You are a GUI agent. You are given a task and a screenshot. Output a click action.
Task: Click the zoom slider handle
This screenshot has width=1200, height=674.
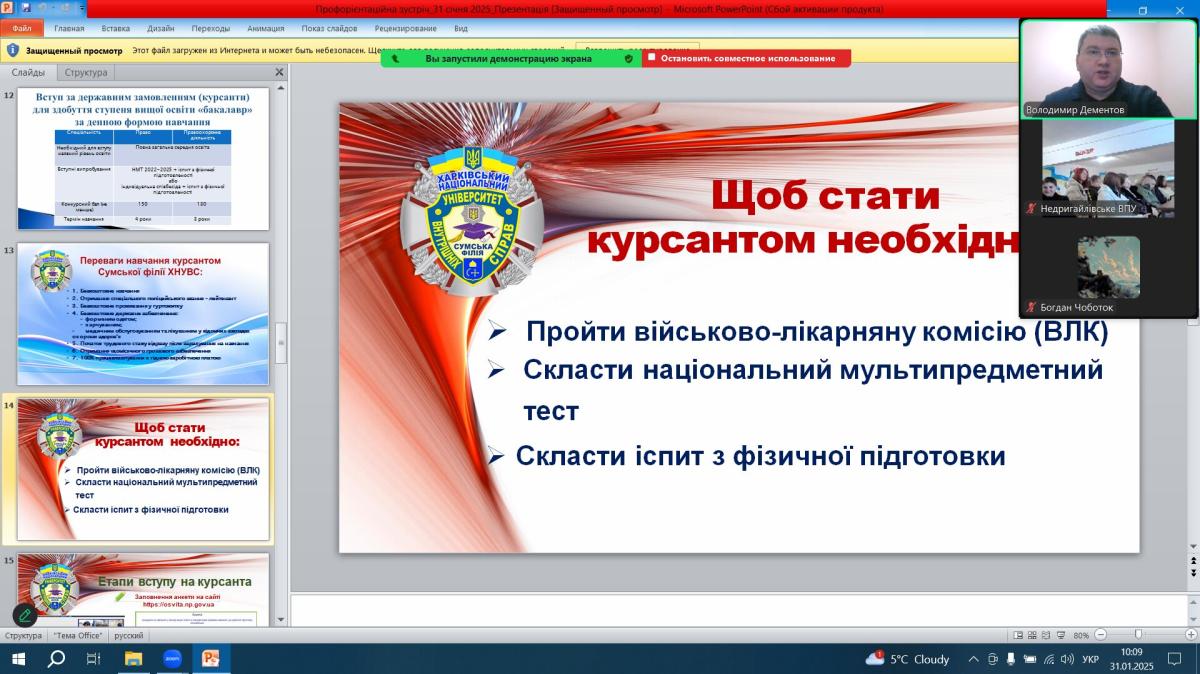coord(1138,635)
